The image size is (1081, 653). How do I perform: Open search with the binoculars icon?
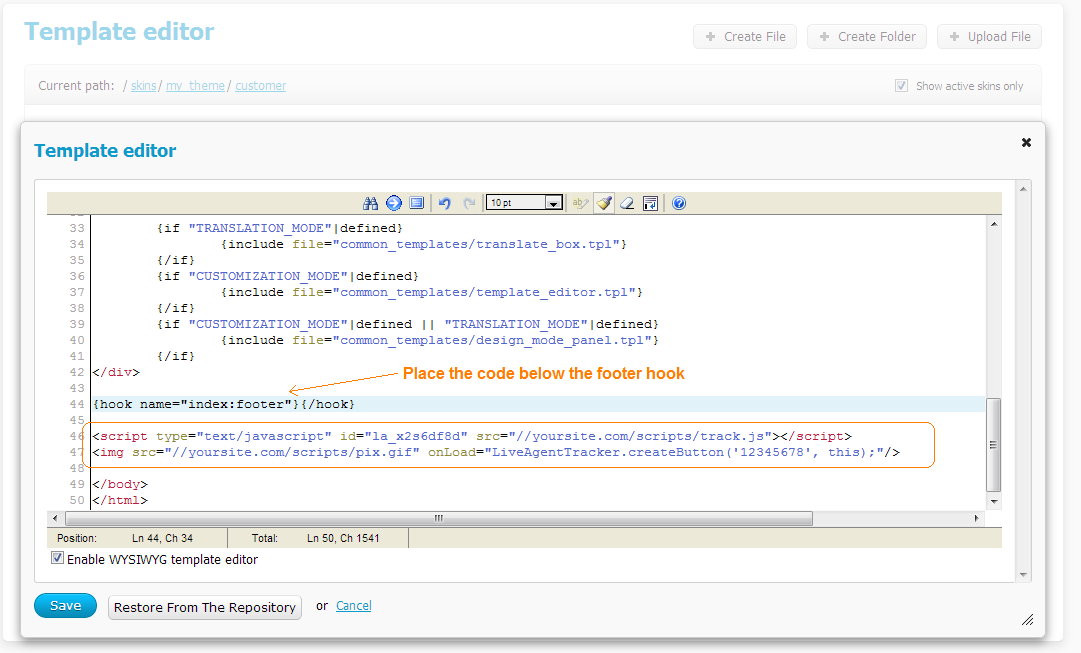click(x=370, y=203)
